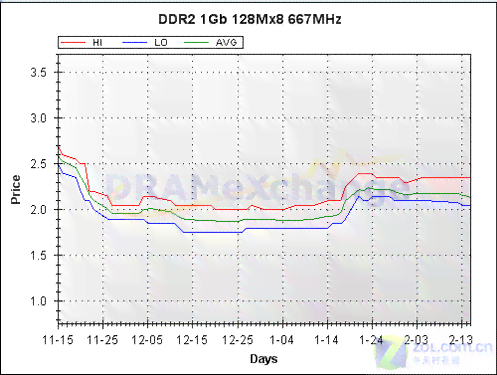Click the 1-14 date label

point(327,340)
